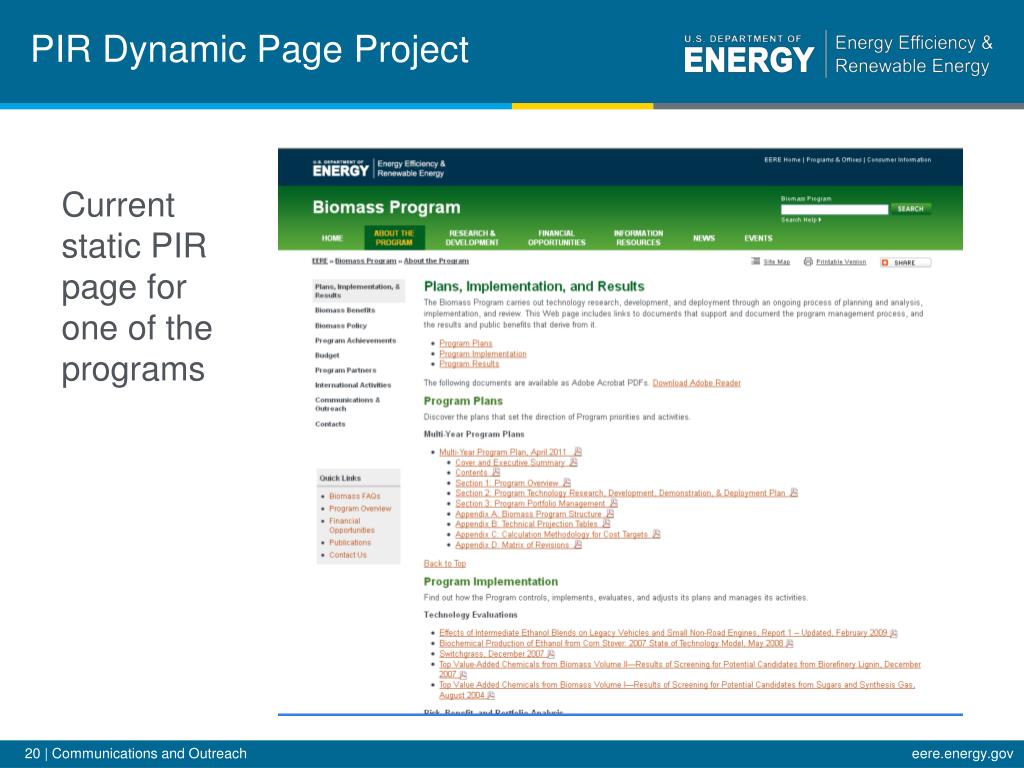The height and width of the screenshot is (768, 1024).
Task: Jump to the Program Plans anchor link
Action: click(466, 344)
